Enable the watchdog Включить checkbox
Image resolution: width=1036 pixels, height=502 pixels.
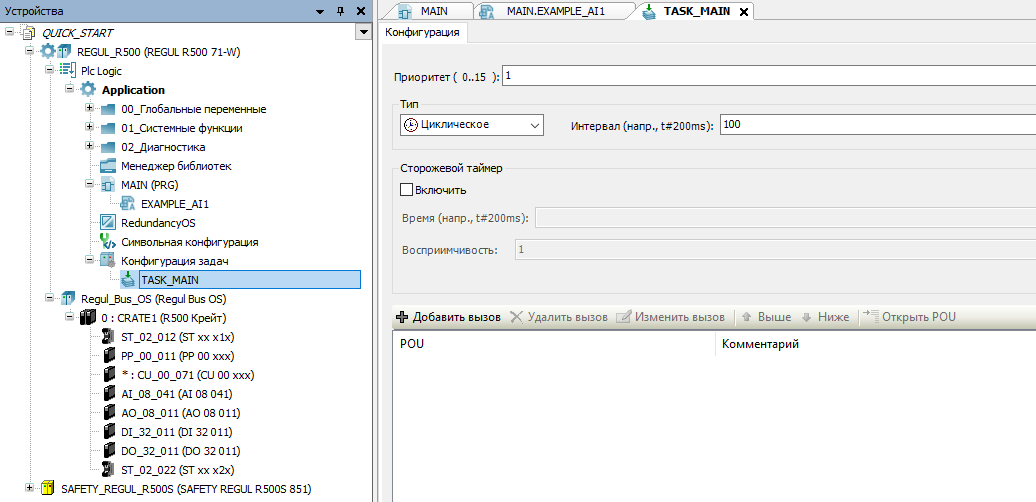tap(406, 190)
